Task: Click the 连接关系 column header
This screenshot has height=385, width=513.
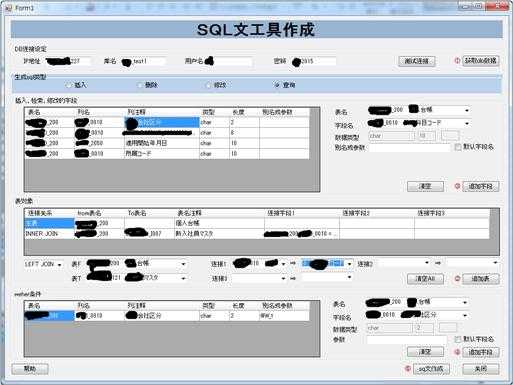Action: pyautogui.click(x=49, y=213)
